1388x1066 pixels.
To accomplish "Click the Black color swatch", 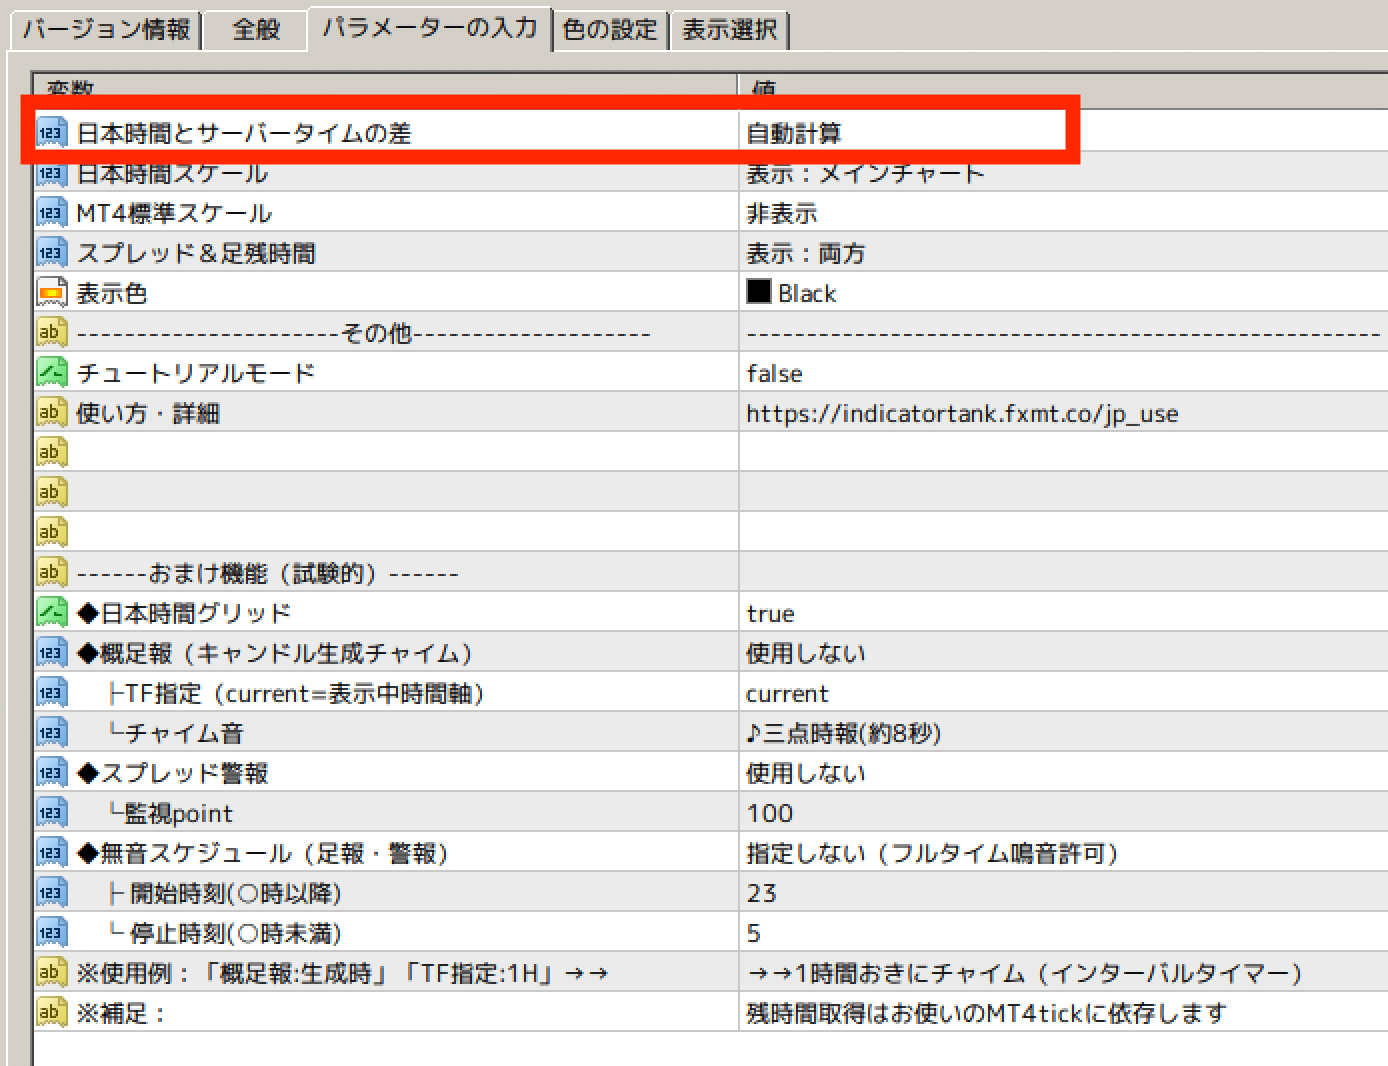I will (759, 292).
